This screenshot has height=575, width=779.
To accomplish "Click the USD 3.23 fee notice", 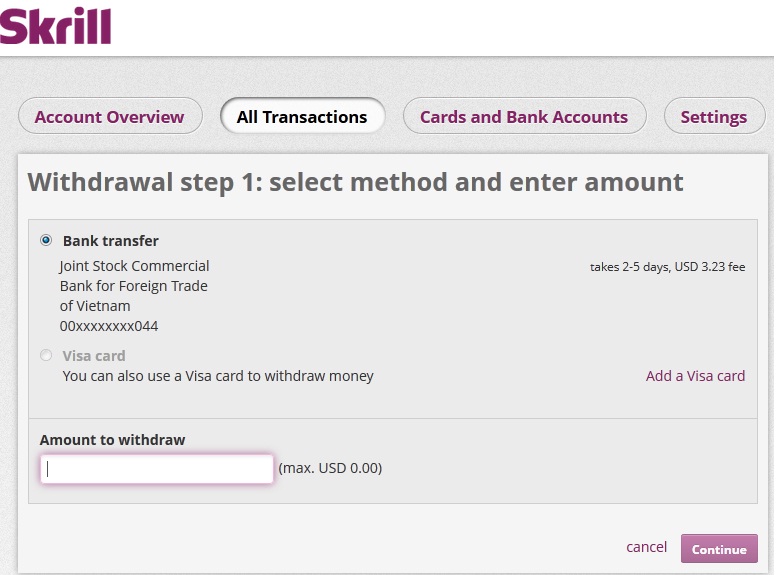I will (667, 267).
